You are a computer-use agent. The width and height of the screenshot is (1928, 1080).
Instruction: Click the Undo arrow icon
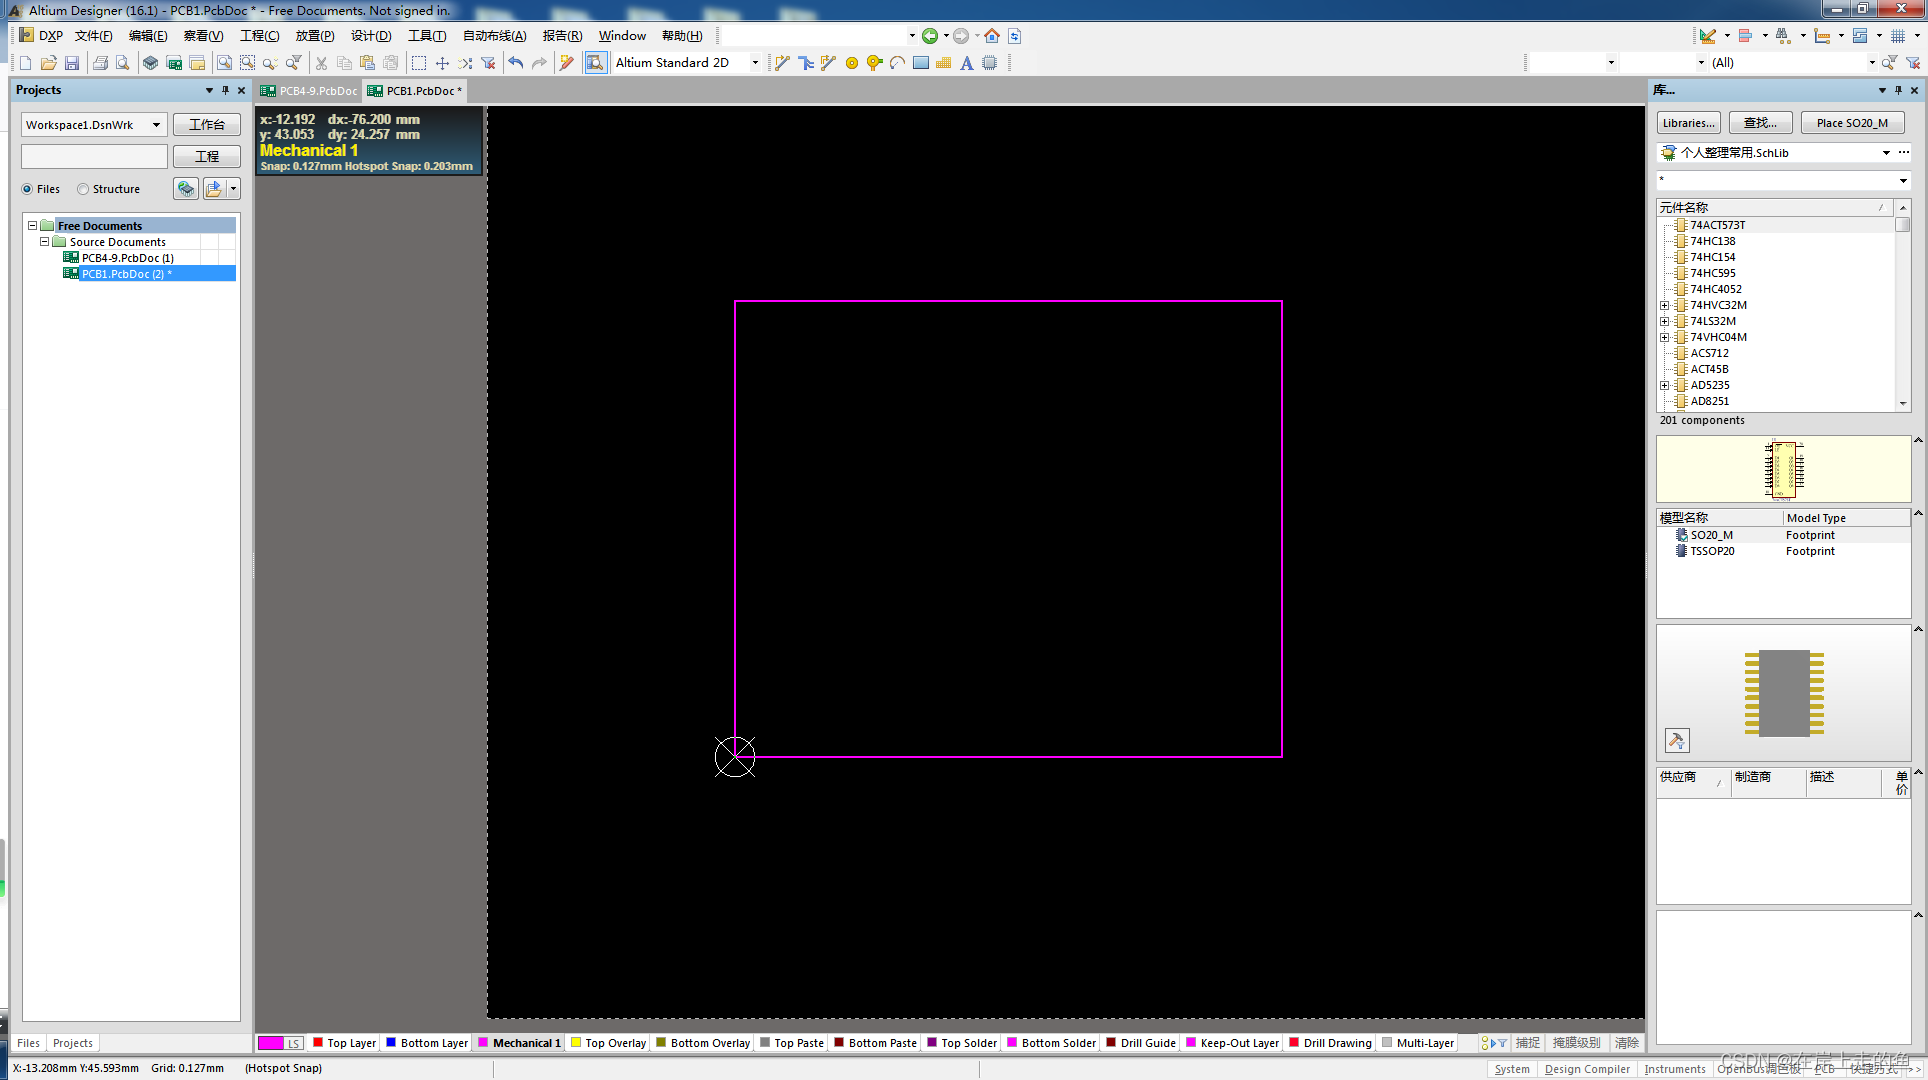point(516,63)
